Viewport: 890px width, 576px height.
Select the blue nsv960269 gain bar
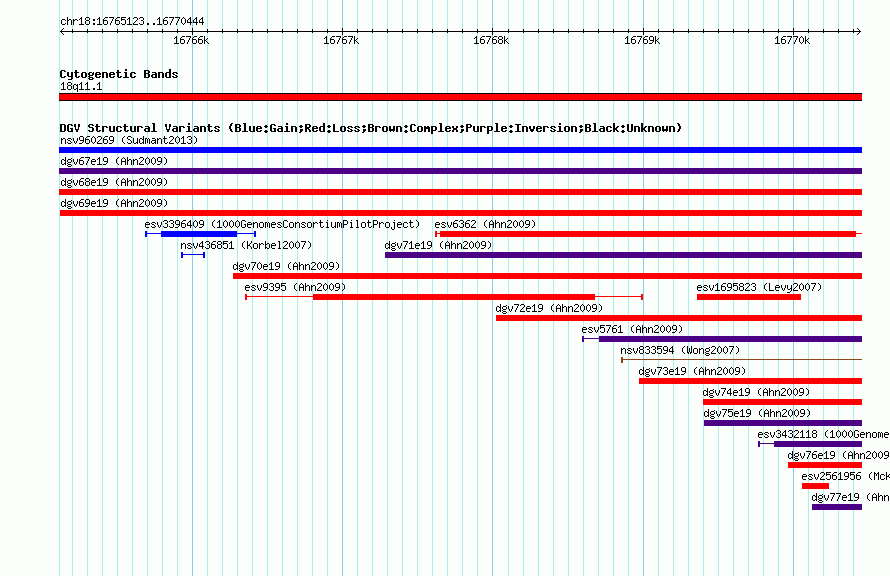(460, 150)
